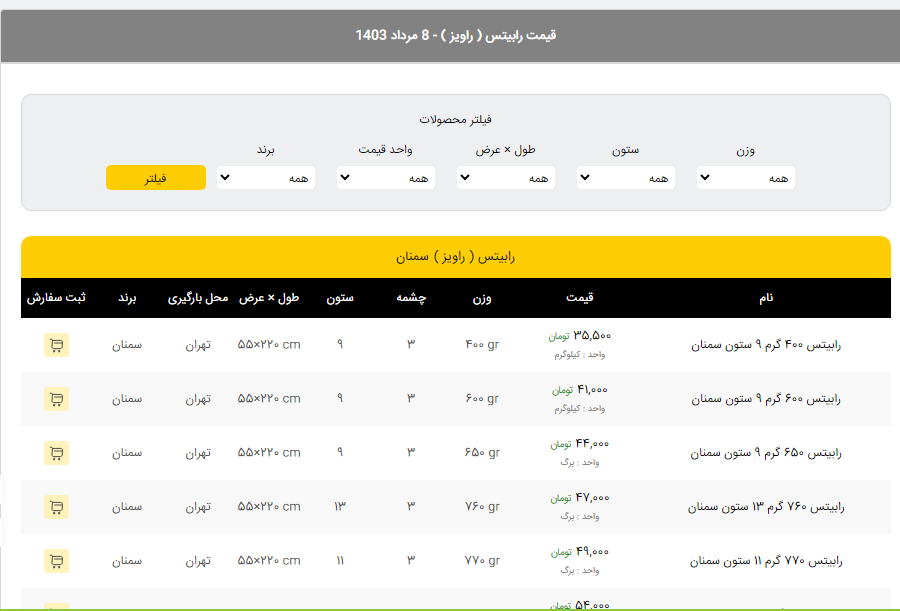The height and width of the screenshot is (611, 900).
Task: Click the قیمت column header
Action: (579, 298)
